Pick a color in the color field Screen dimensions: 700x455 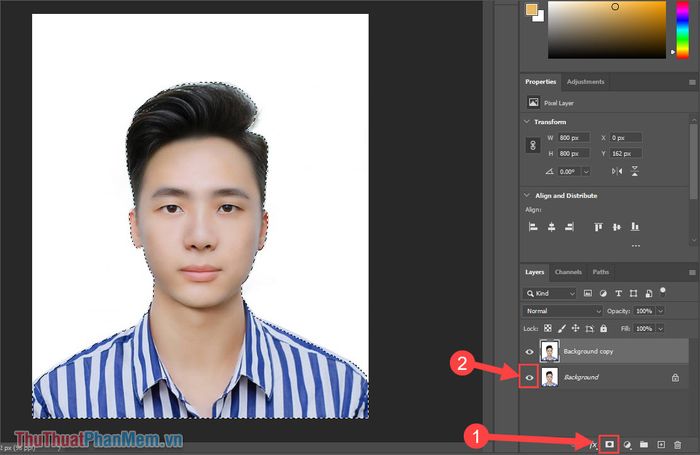[x=607, y=29]
